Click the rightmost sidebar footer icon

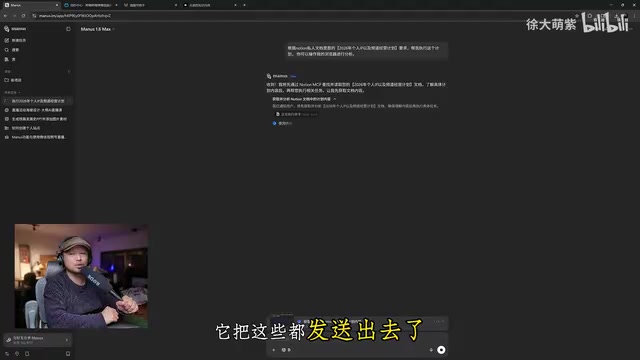tap(68, 353)
